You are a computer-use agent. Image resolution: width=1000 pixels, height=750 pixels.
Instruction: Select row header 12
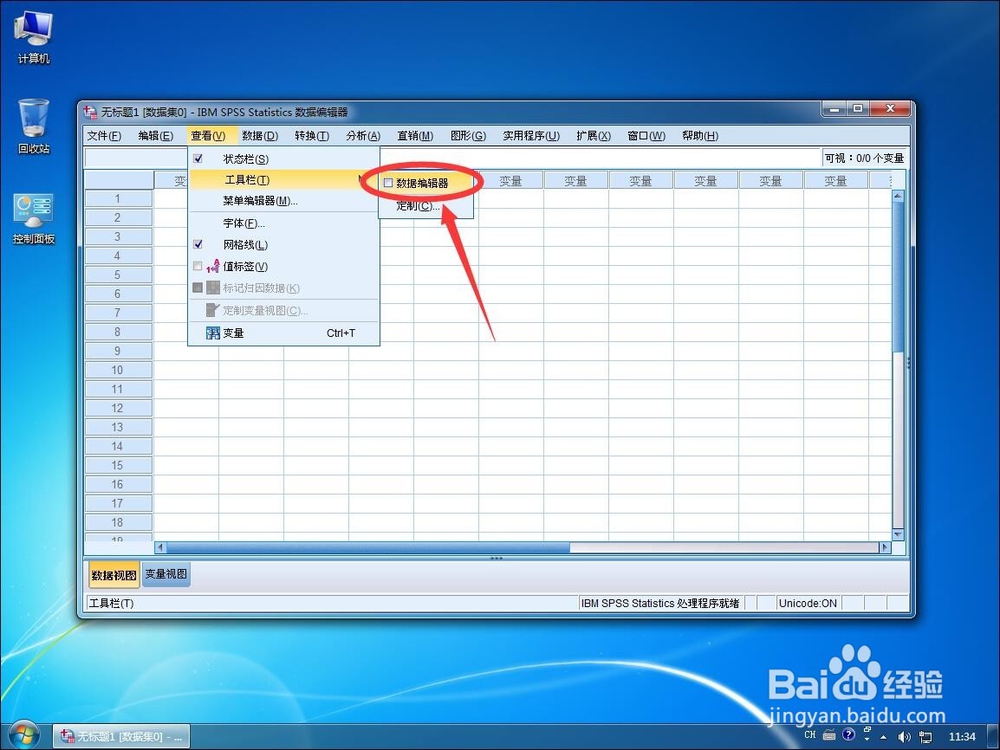point(119,408)
